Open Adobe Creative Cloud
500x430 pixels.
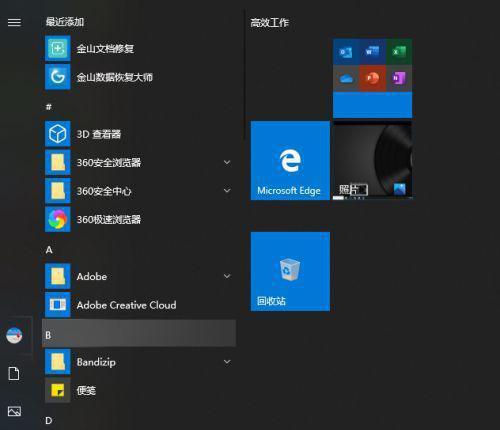coord(140,305)
